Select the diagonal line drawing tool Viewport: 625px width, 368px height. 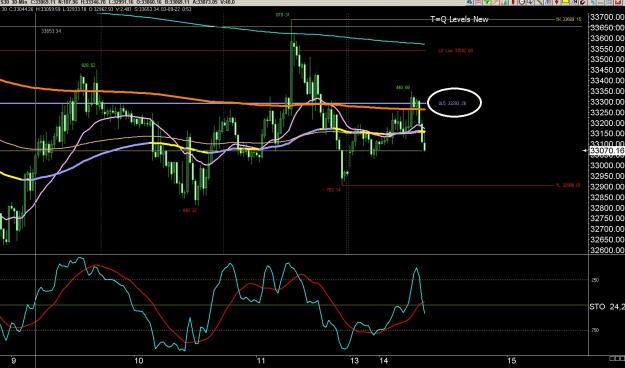tap(539, 2)
